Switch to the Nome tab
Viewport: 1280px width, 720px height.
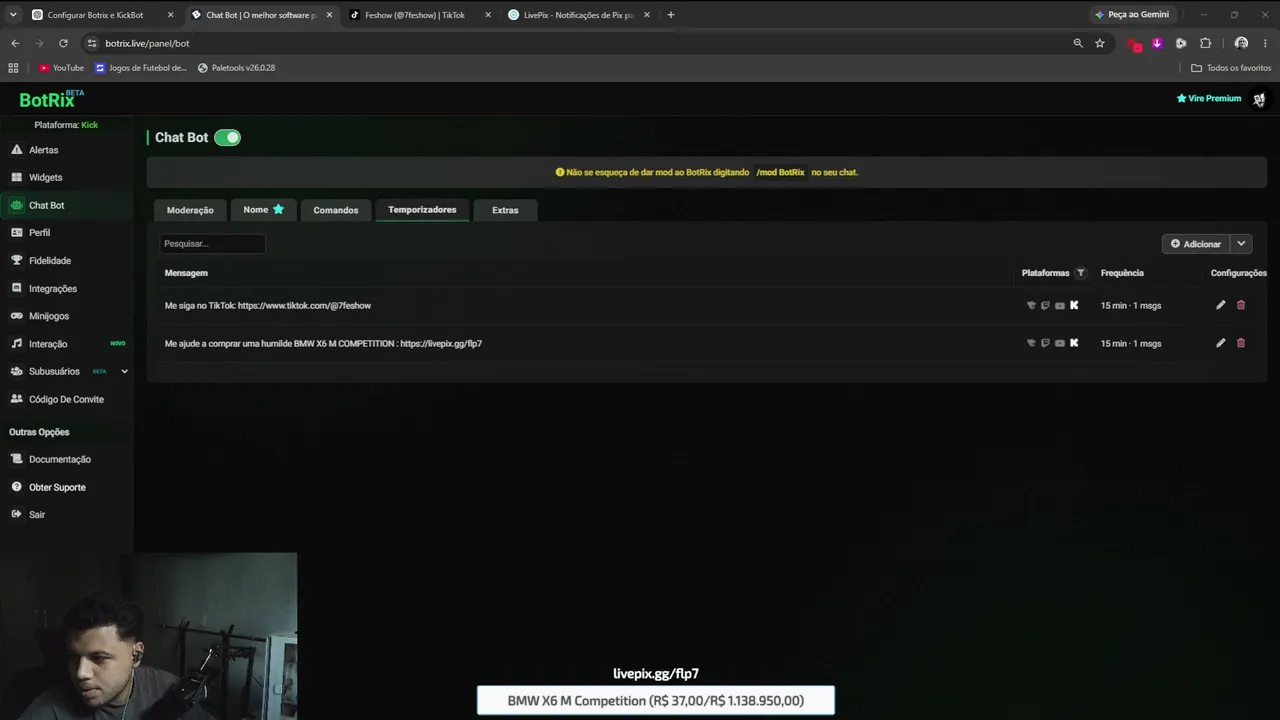(x=263, y=210)
